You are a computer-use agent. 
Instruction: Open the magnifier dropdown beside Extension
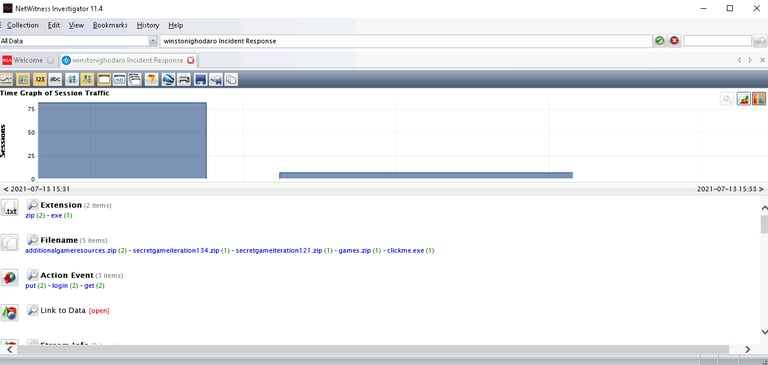(32, 205)
